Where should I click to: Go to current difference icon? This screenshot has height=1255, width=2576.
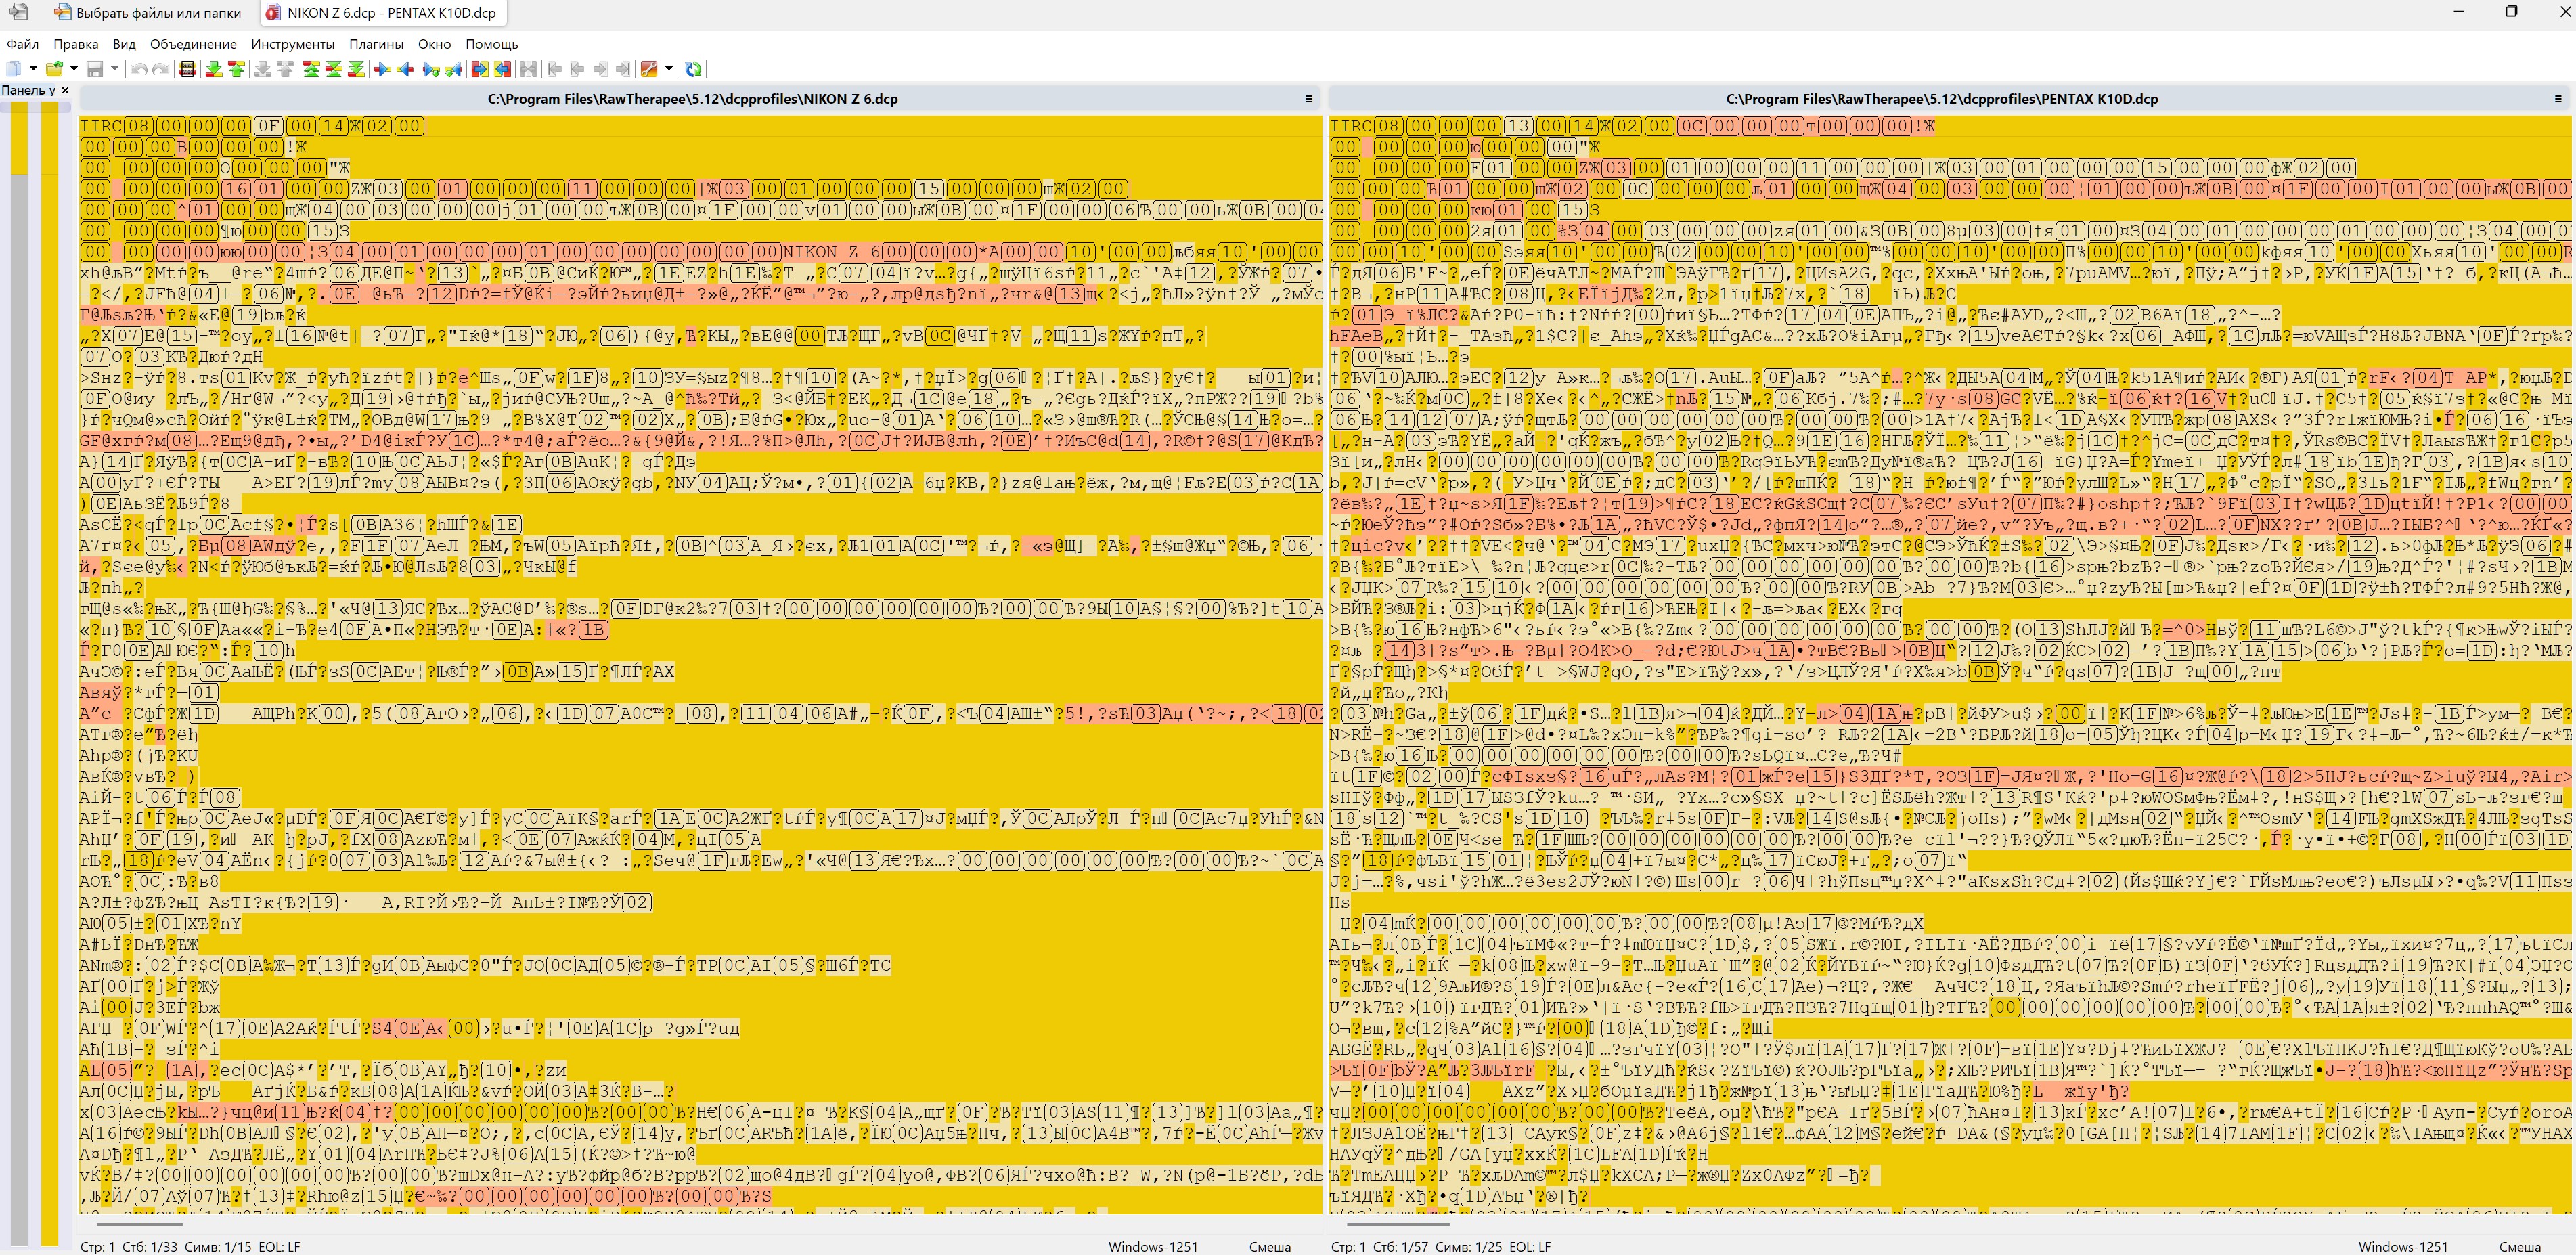click(334, 69)
